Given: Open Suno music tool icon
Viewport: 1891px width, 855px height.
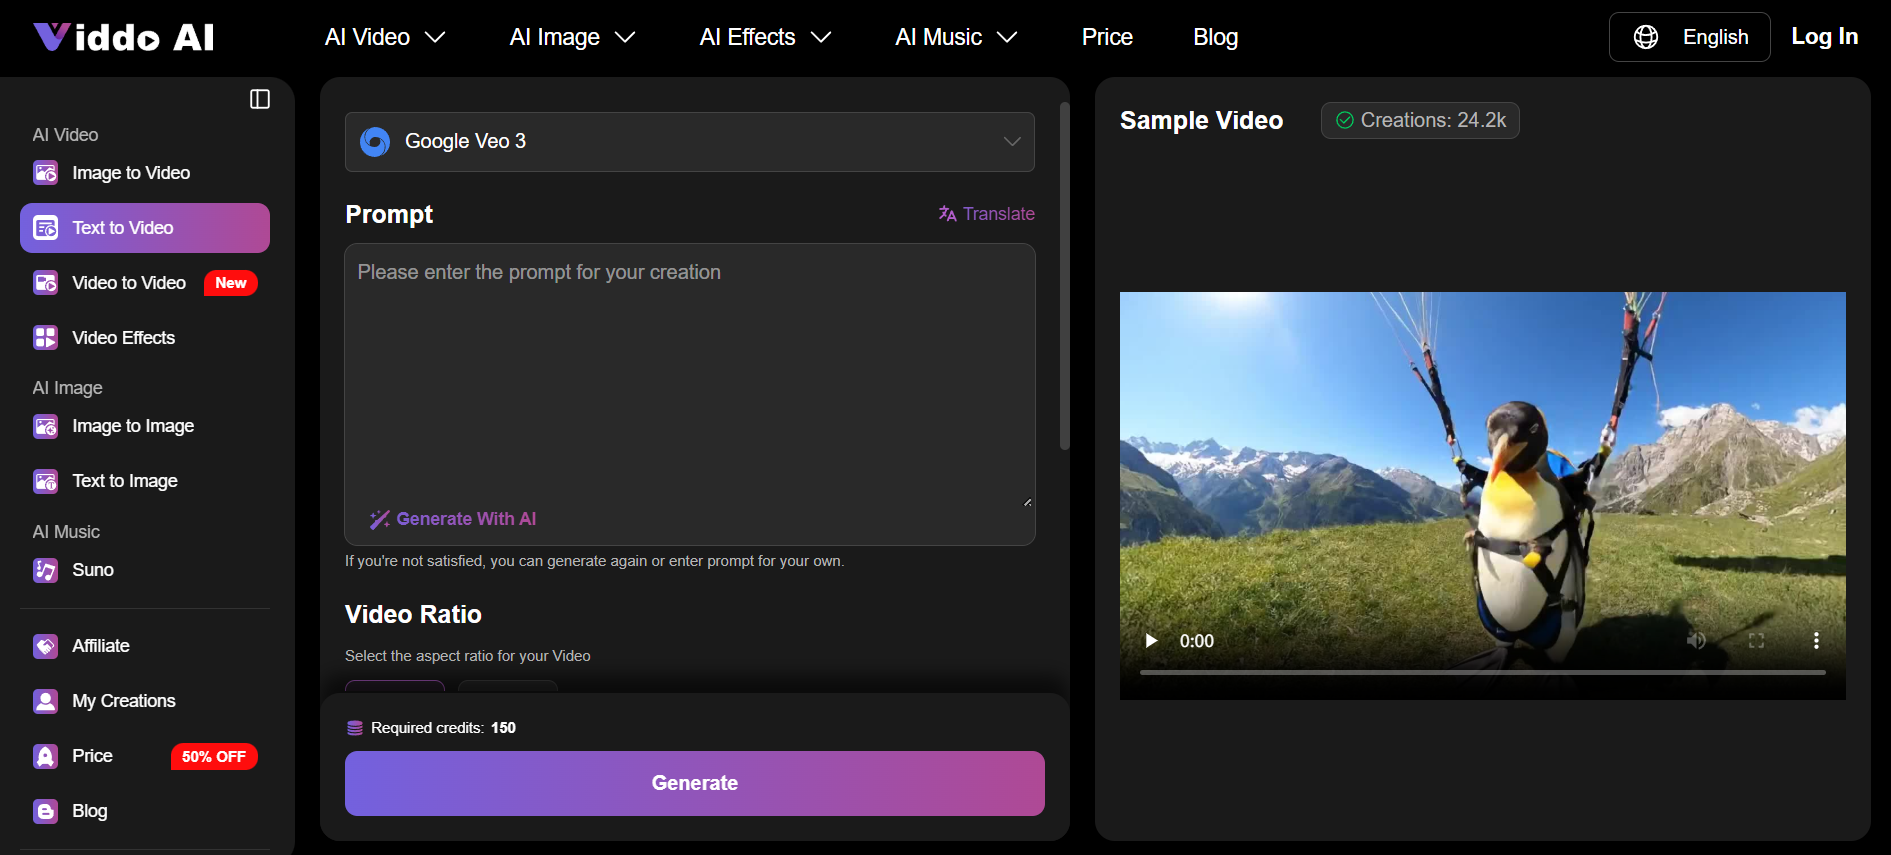Looking at the screenshot, I should pyautogui.click(x=46, y=570).
